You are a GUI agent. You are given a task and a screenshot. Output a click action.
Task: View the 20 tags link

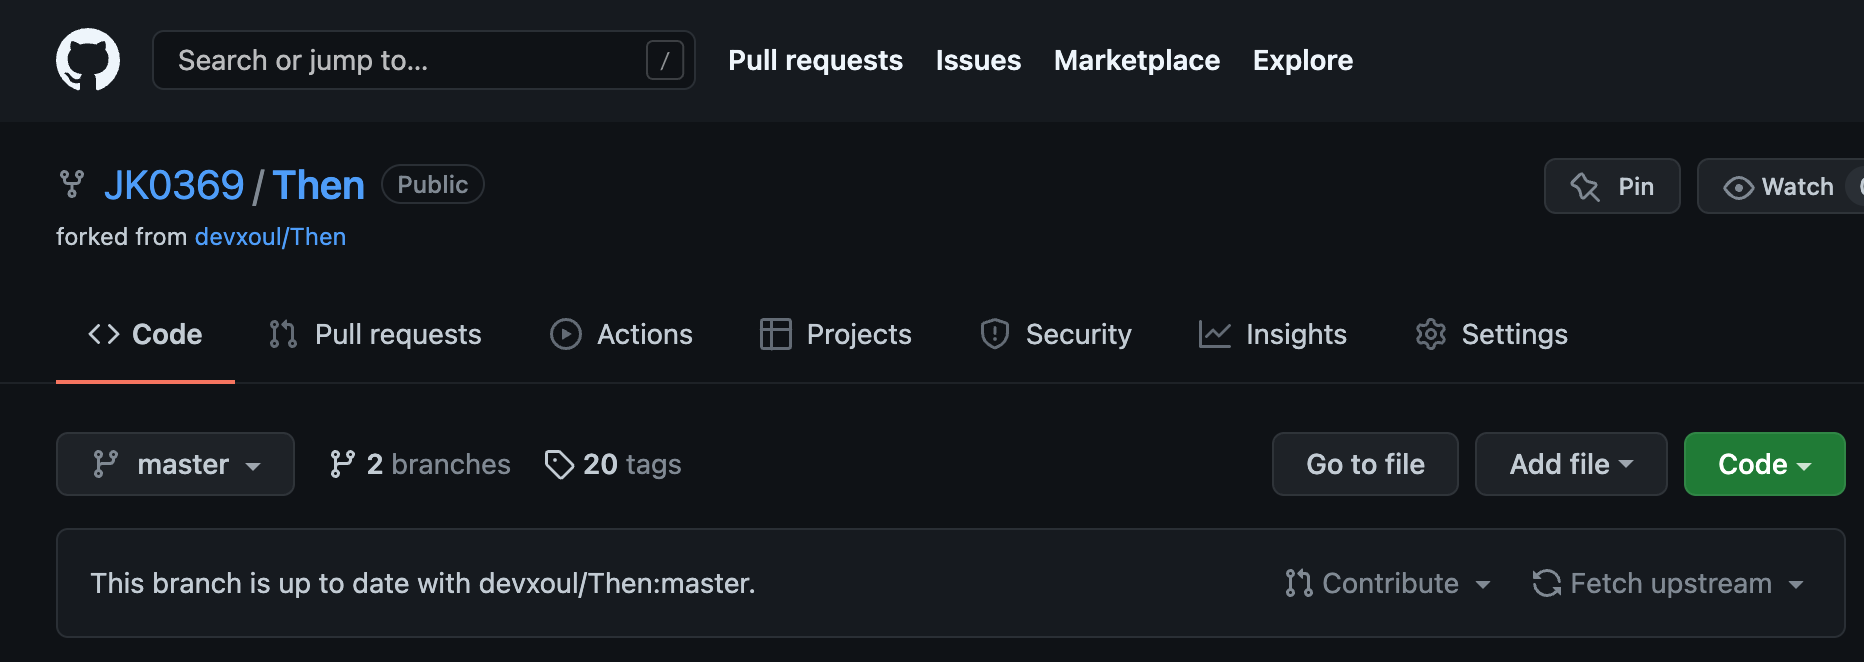pyautogui.click(x=613, y=464)
